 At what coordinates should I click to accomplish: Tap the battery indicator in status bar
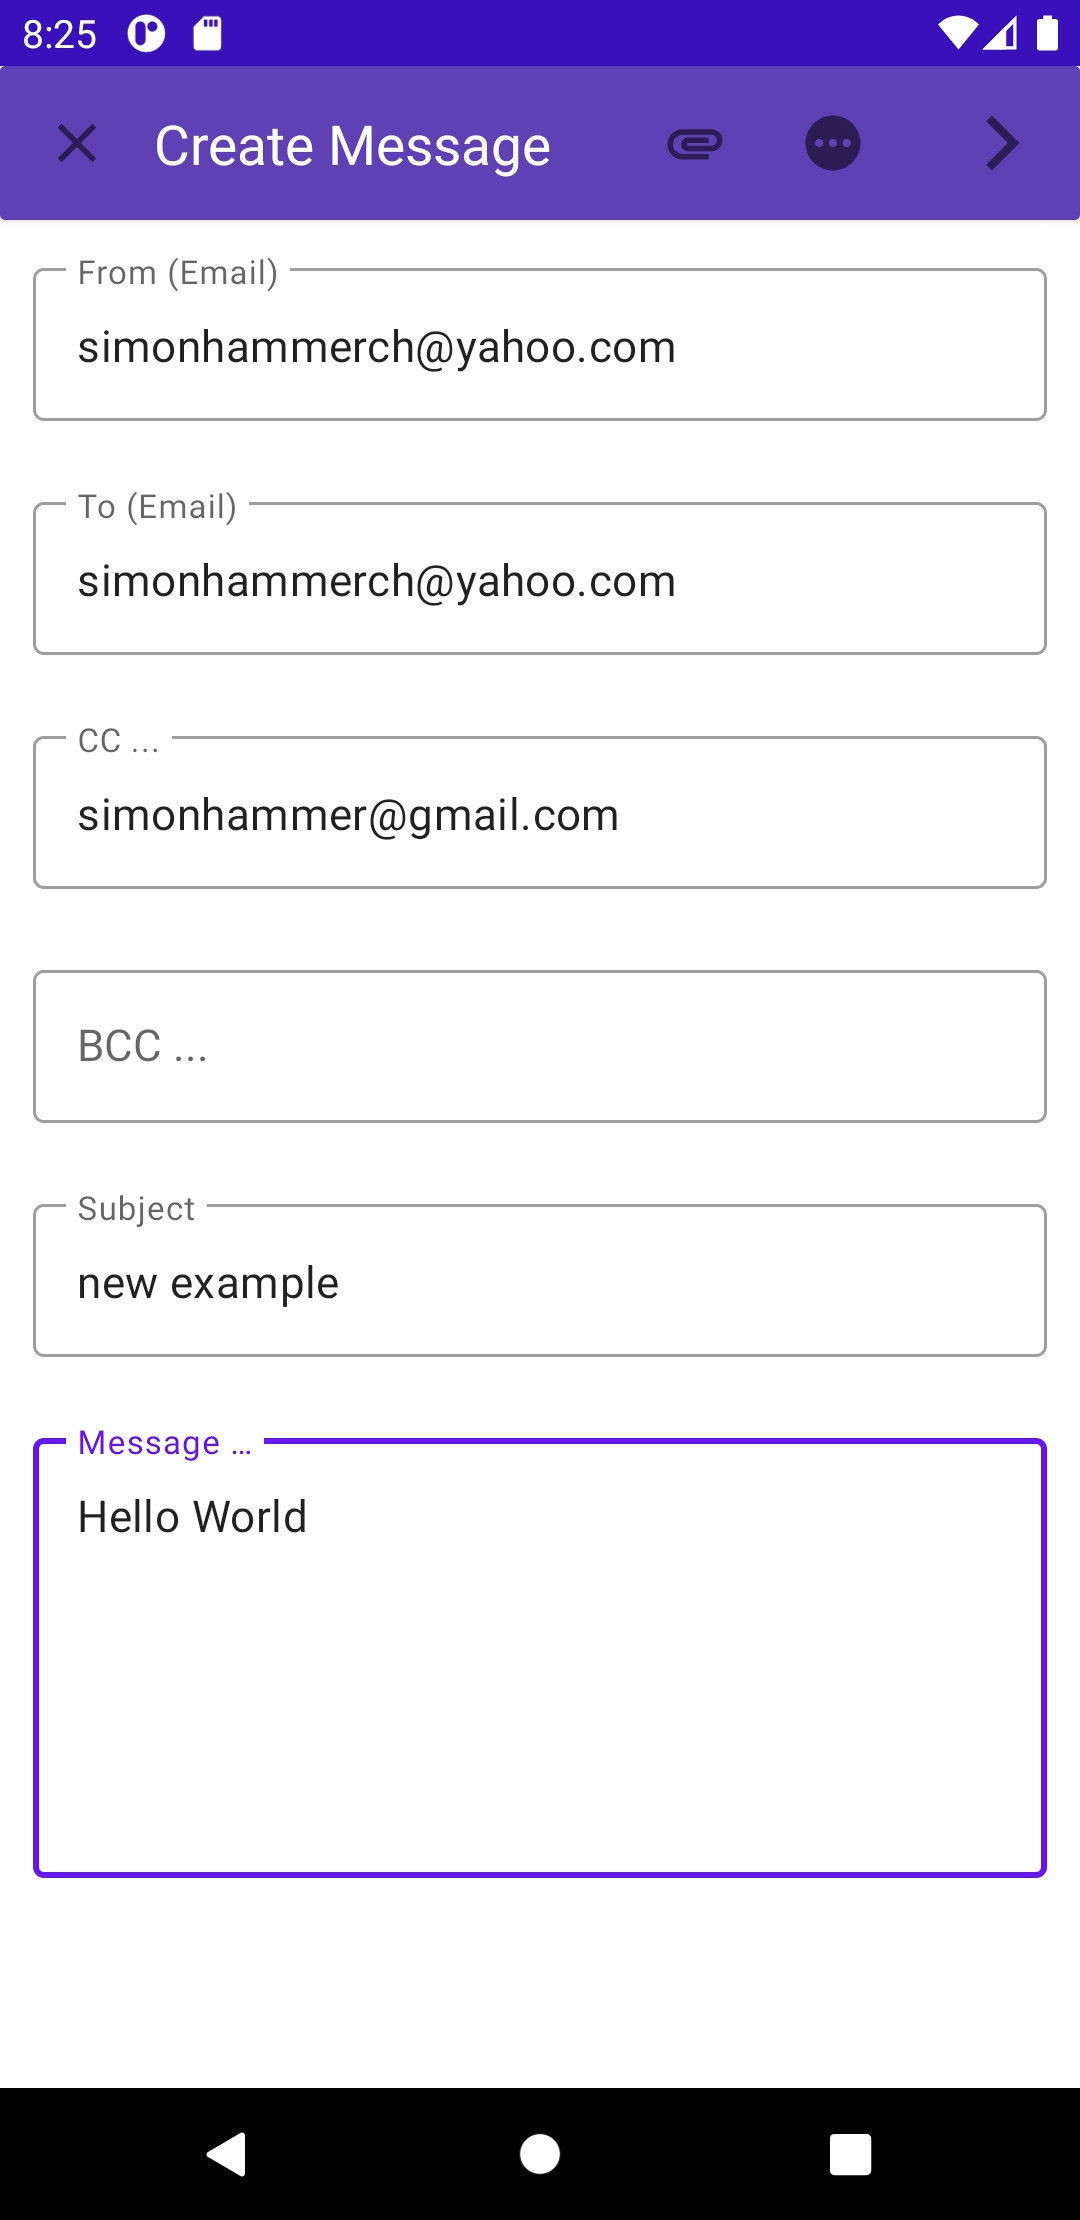pyautogui.click(x=1047, y=34)
